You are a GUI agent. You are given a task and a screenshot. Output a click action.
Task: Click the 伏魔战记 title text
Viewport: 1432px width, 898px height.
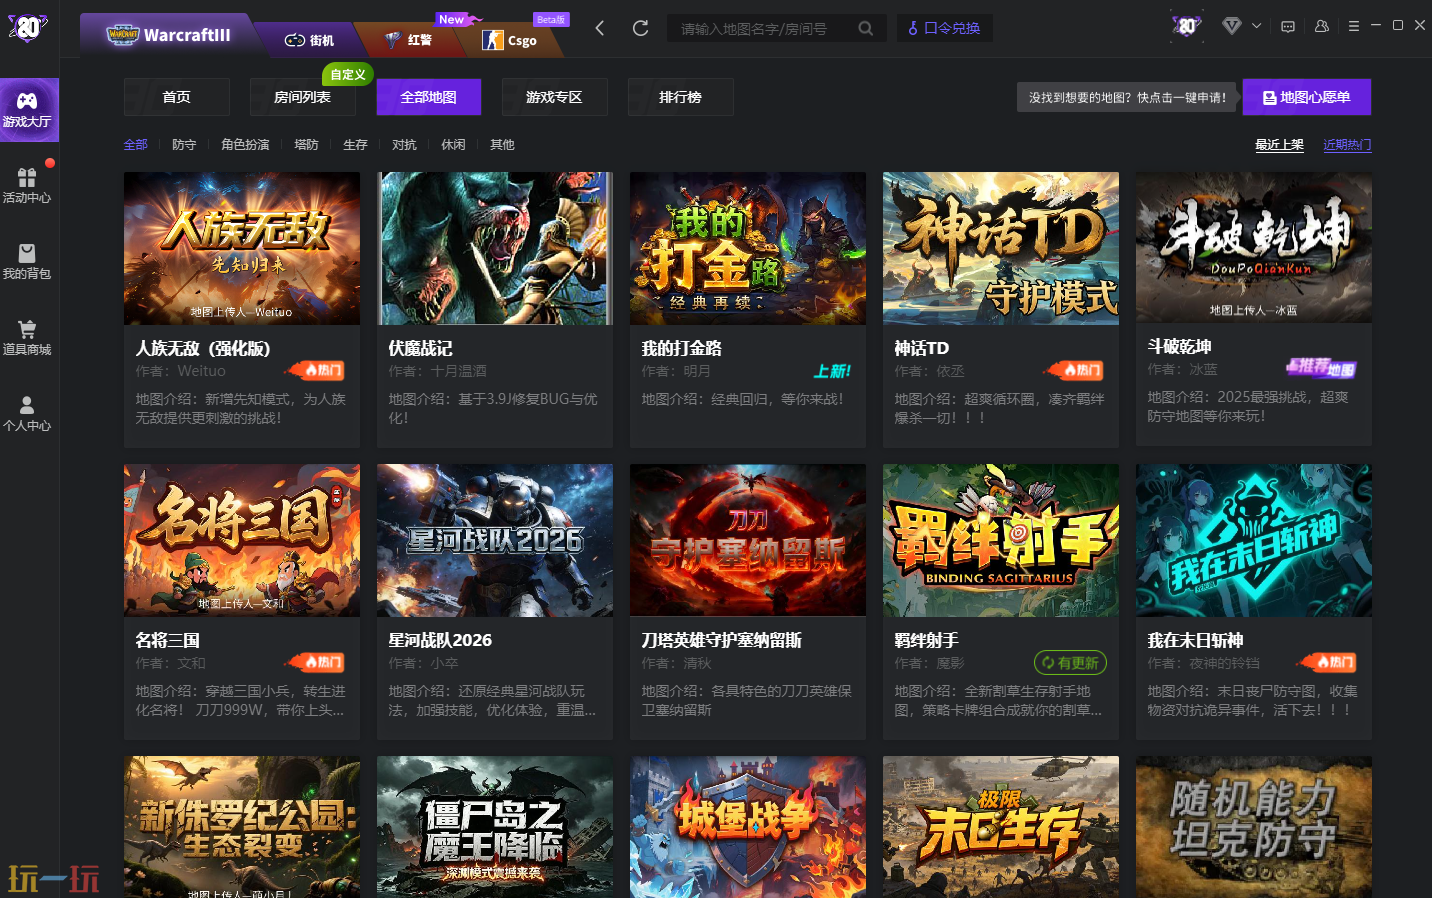point(421,348)
